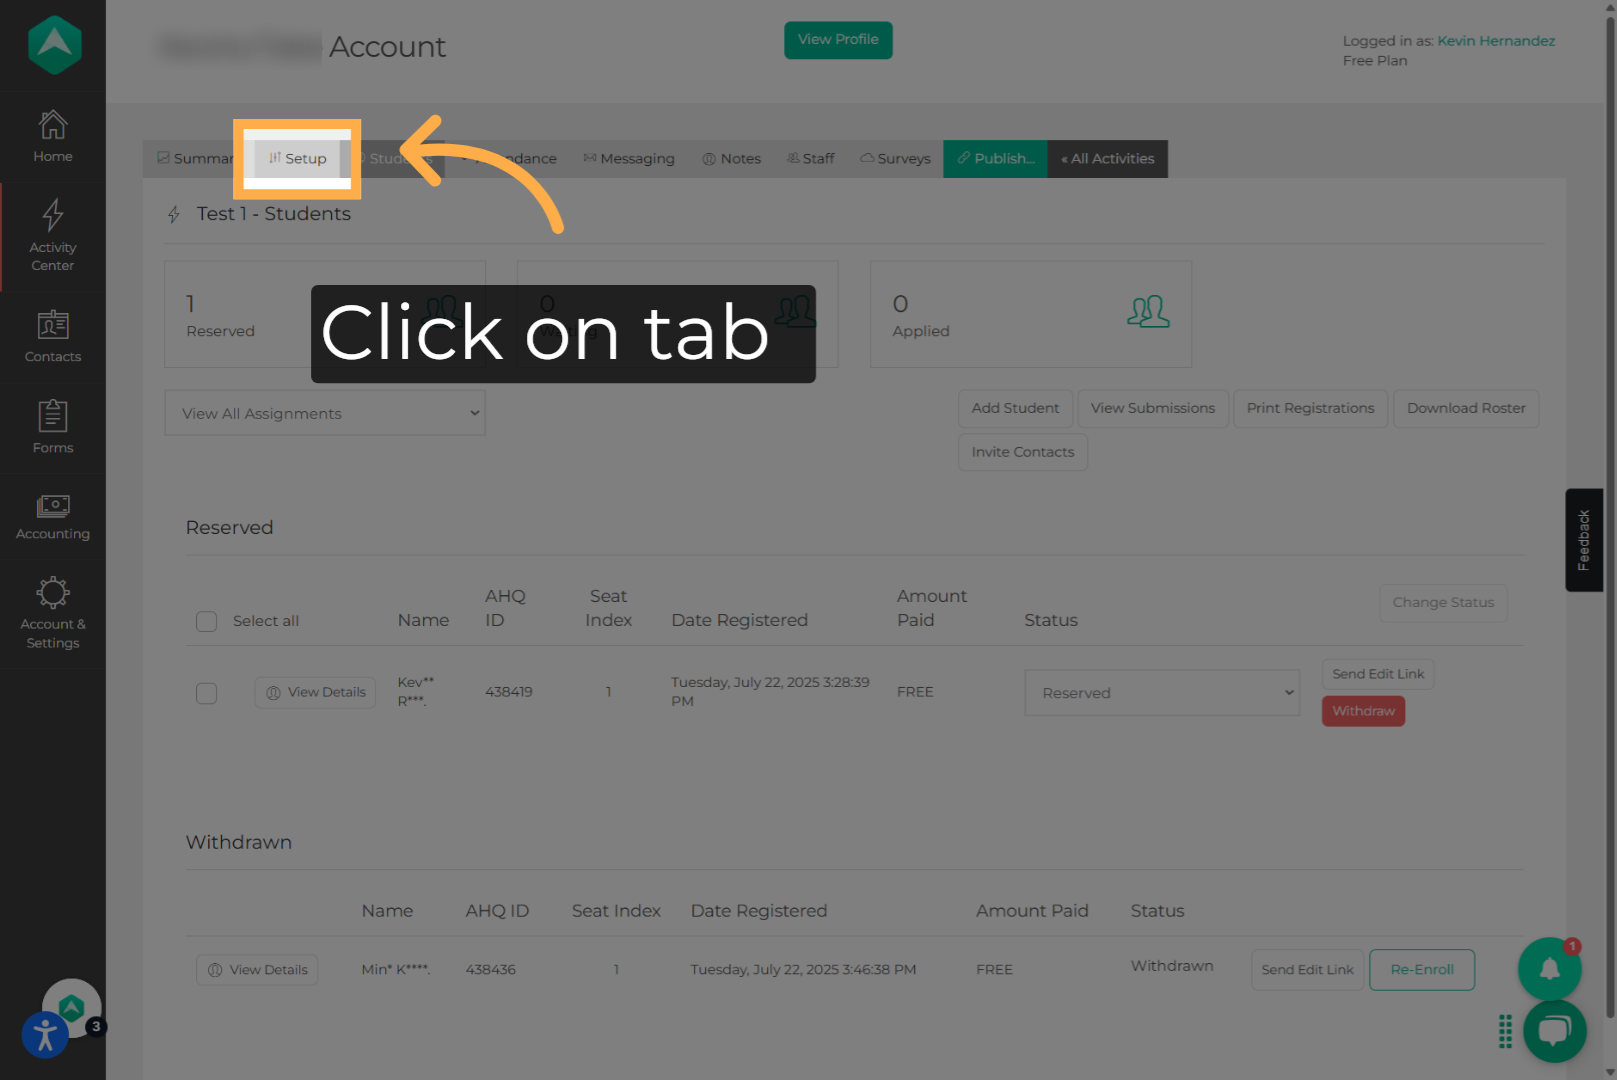Viewport: 1617px width, 1080px height.
Task: Click the ActivityHQ logo in sidebar
Action: 54,45
